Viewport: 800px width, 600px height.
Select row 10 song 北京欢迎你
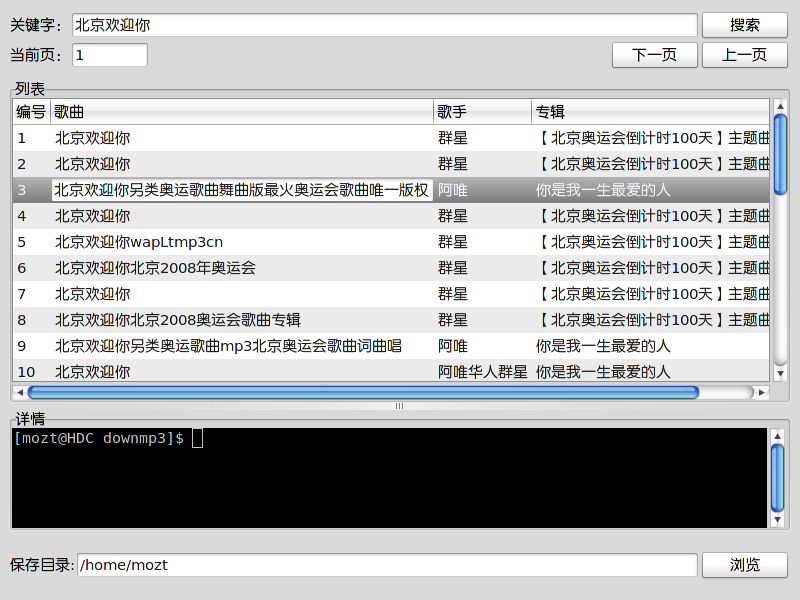[92, 372]
